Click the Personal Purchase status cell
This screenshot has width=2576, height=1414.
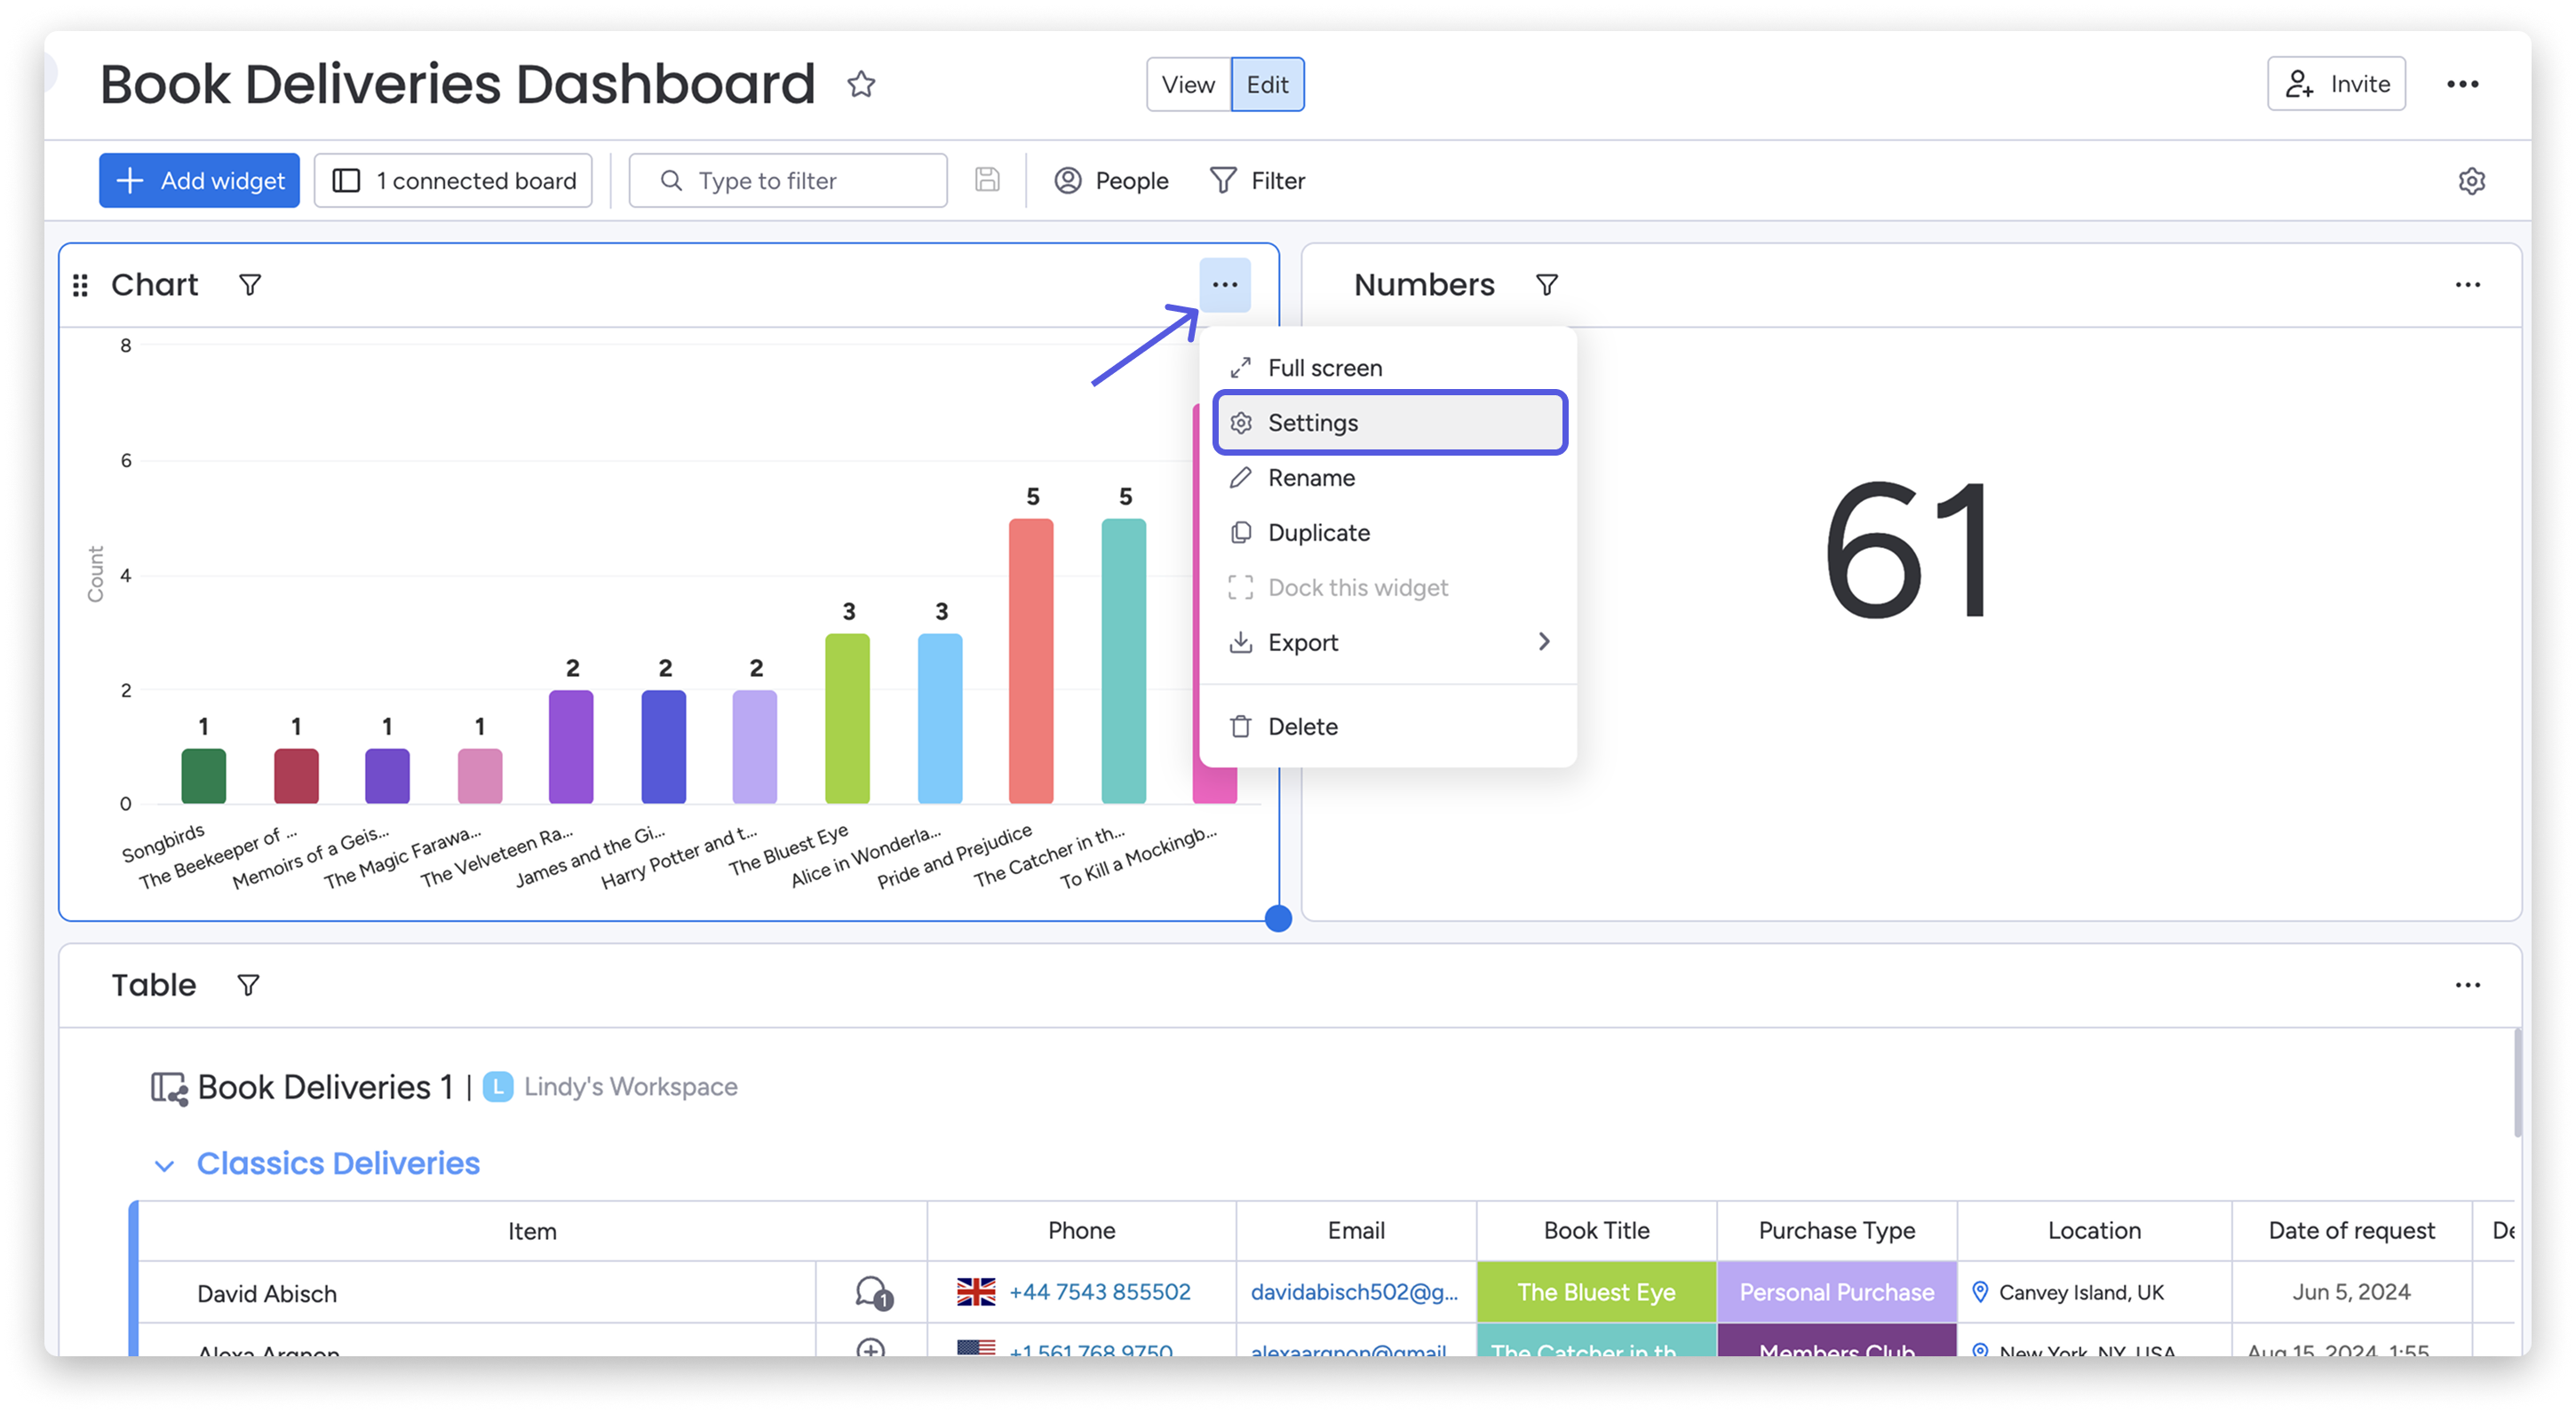1836,1292
